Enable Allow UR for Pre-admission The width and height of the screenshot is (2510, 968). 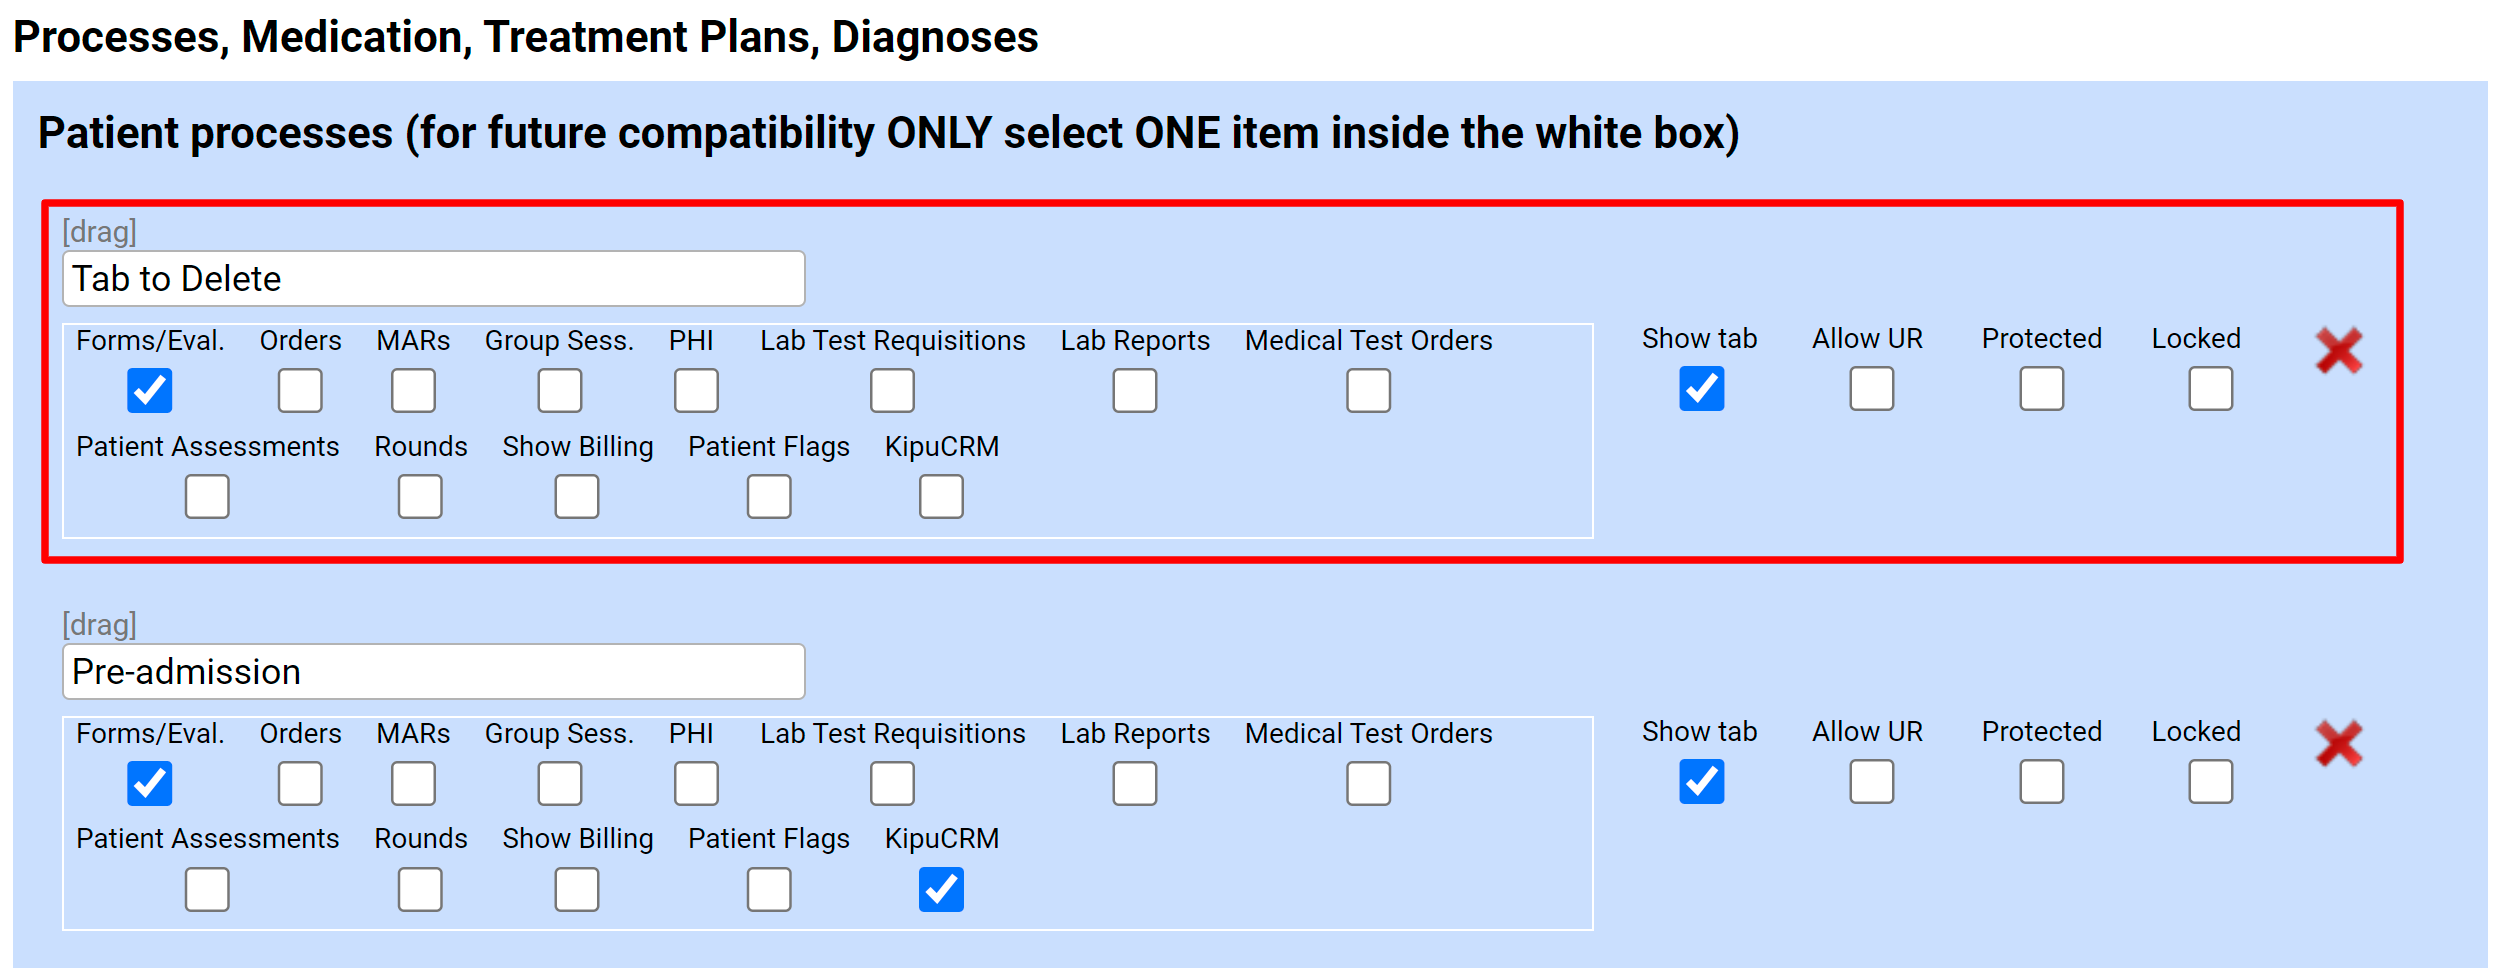1869,785
